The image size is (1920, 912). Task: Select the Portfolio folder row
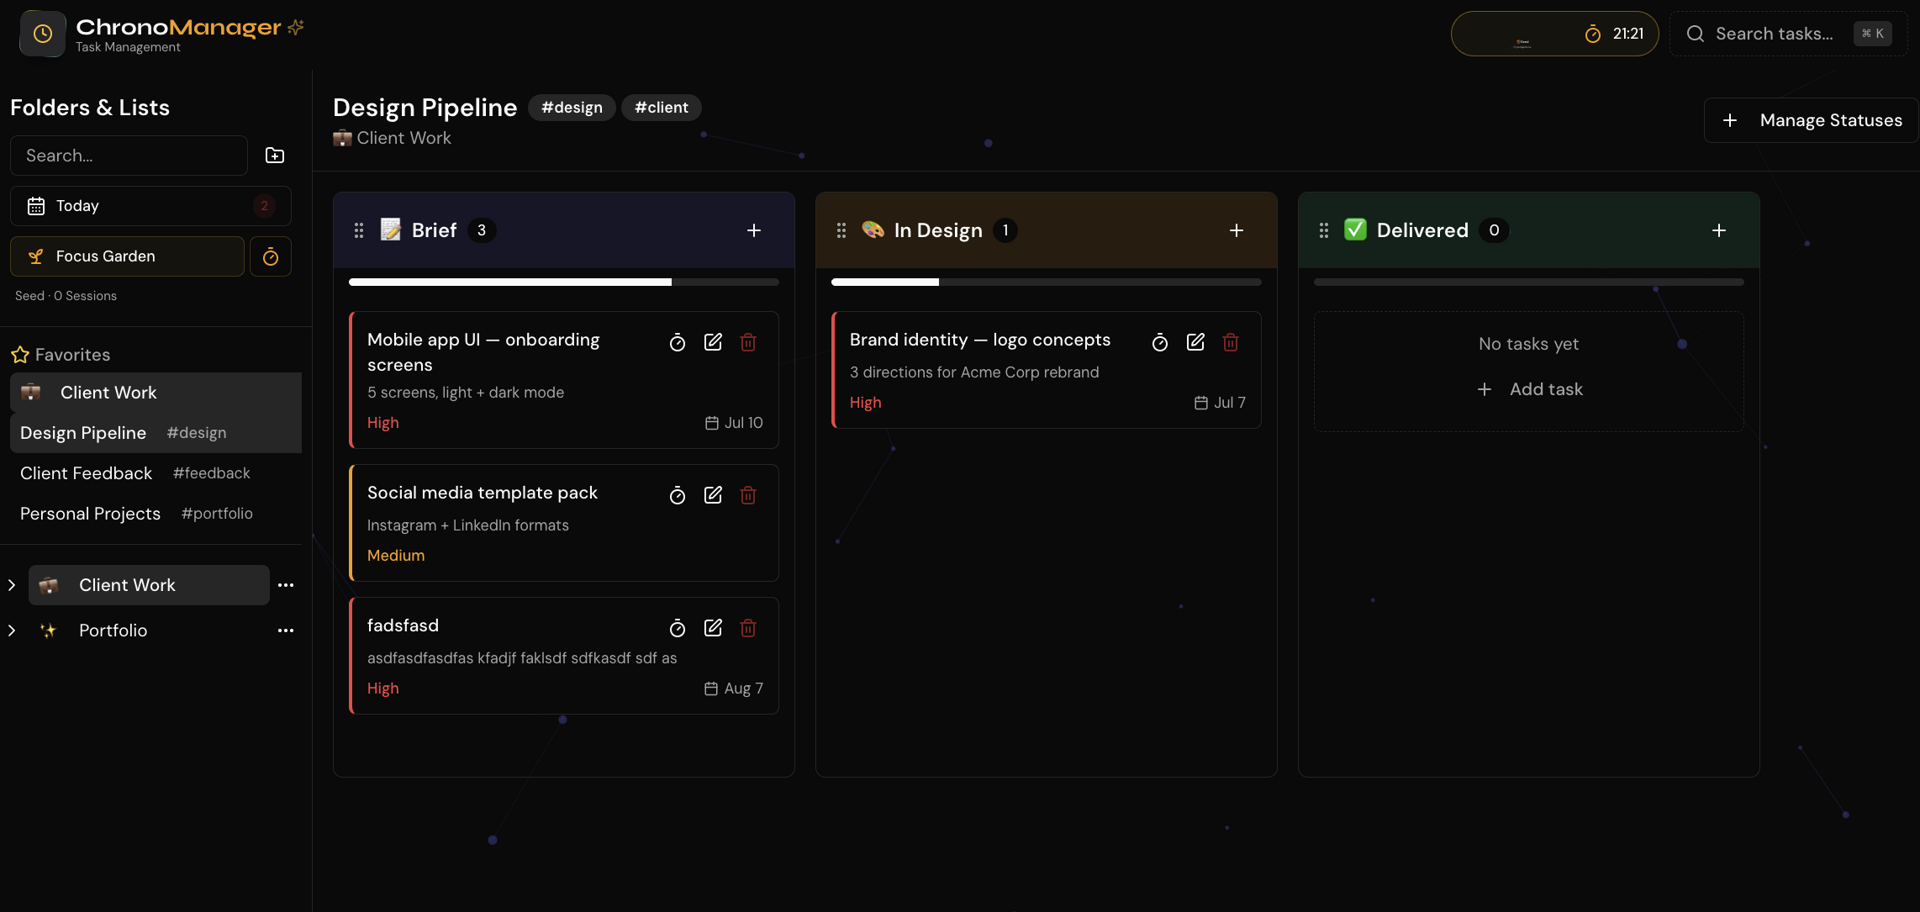[x=149, y=631]
